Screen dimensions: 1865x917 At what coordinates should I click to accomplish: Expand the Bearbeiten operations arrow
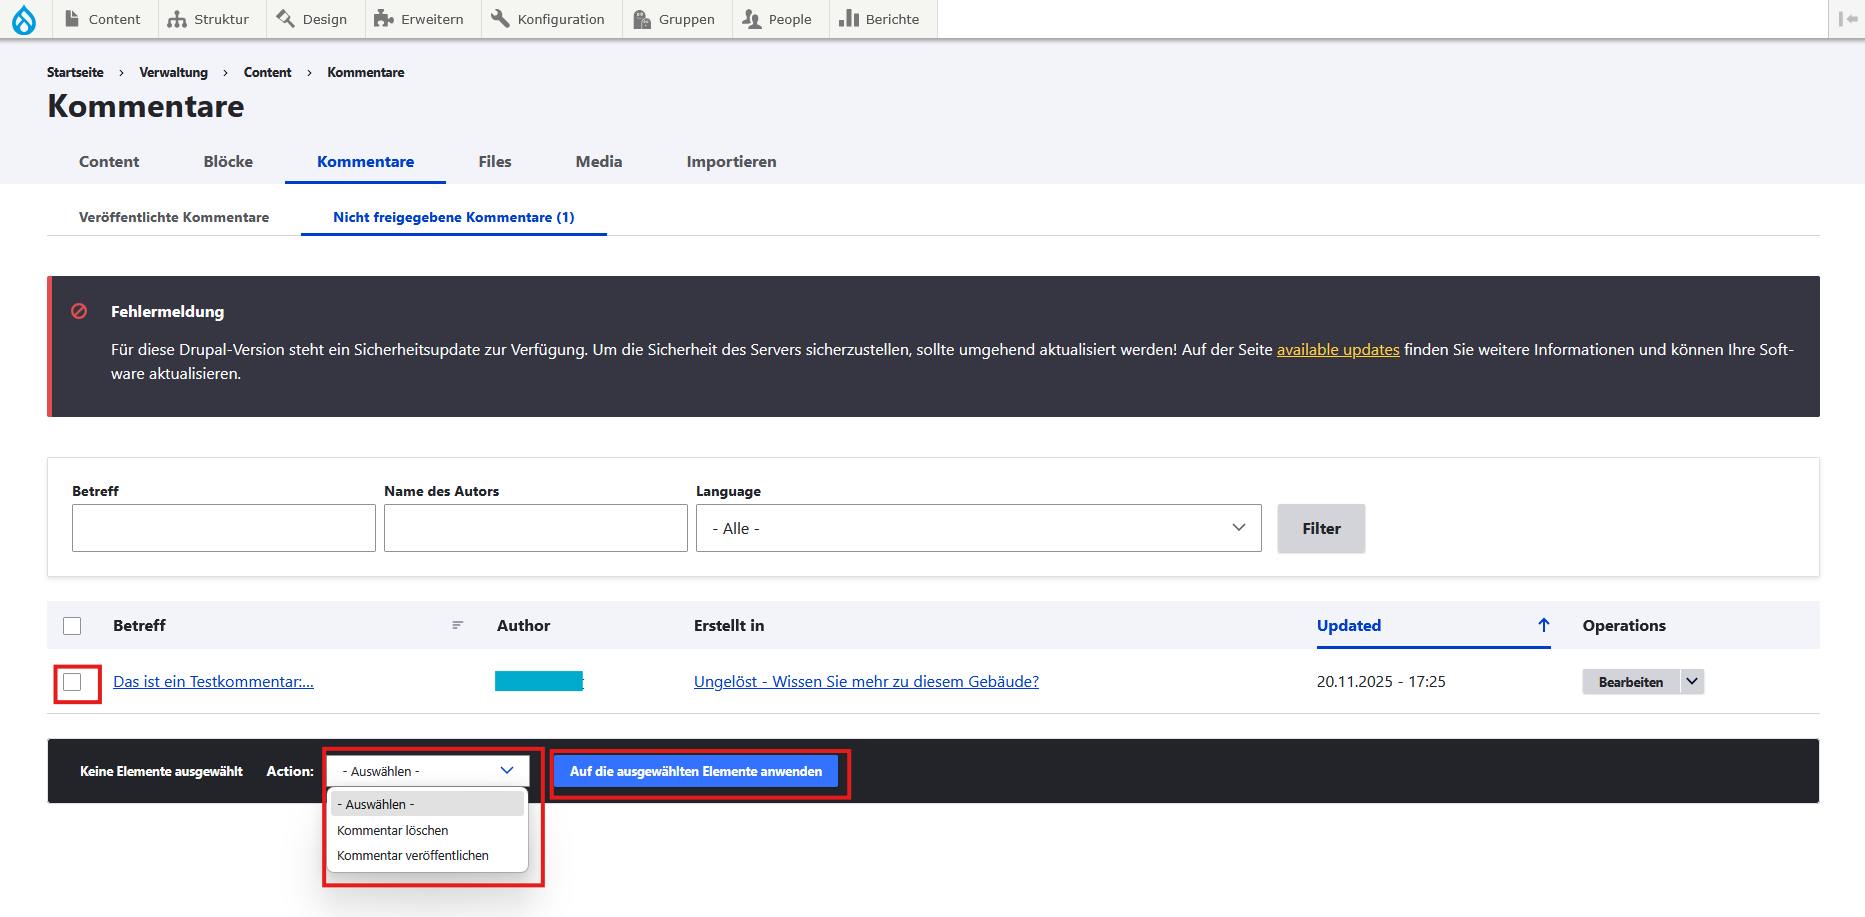[1692, 681]
